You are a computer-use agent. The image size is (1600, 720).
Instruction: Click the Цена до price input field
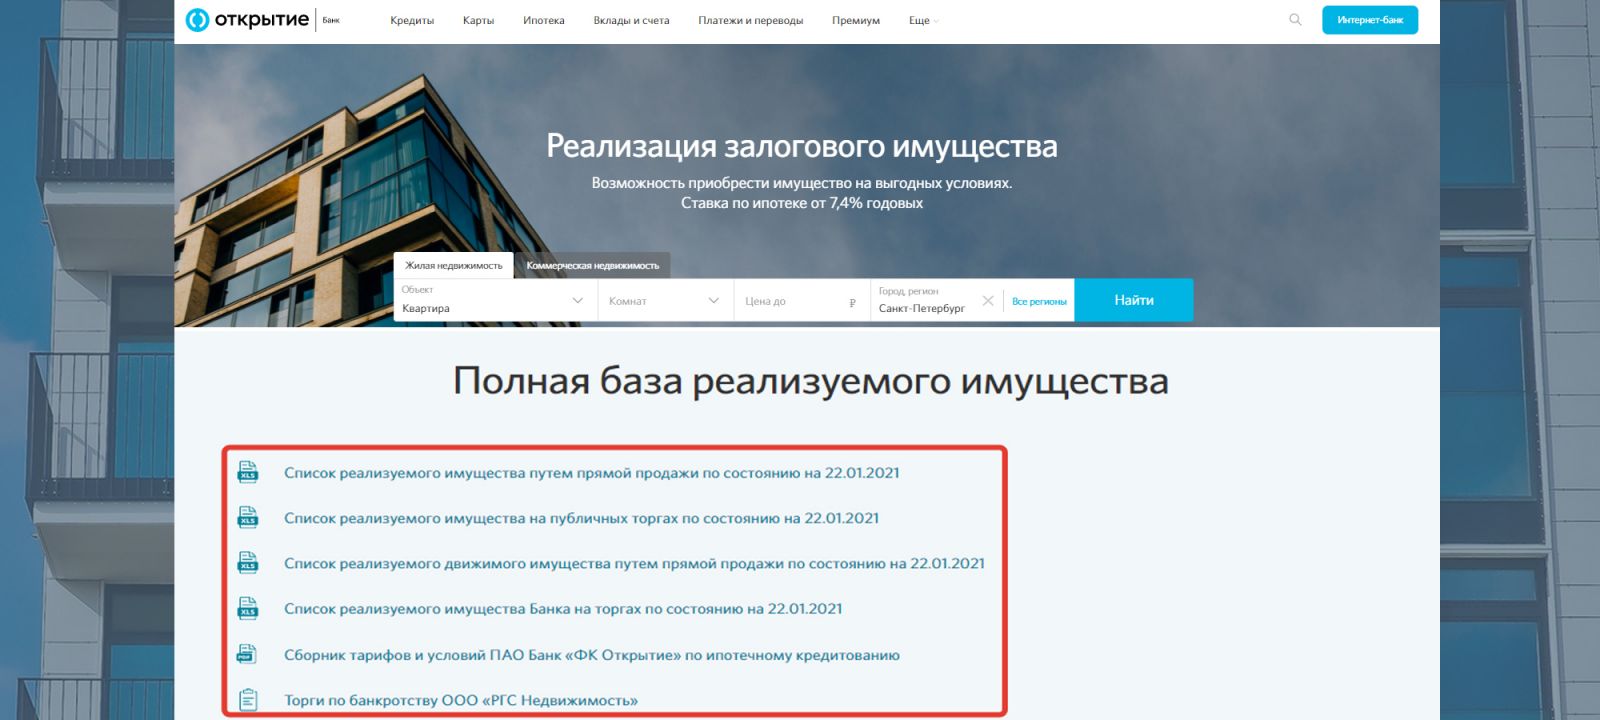tap(792, 301)
